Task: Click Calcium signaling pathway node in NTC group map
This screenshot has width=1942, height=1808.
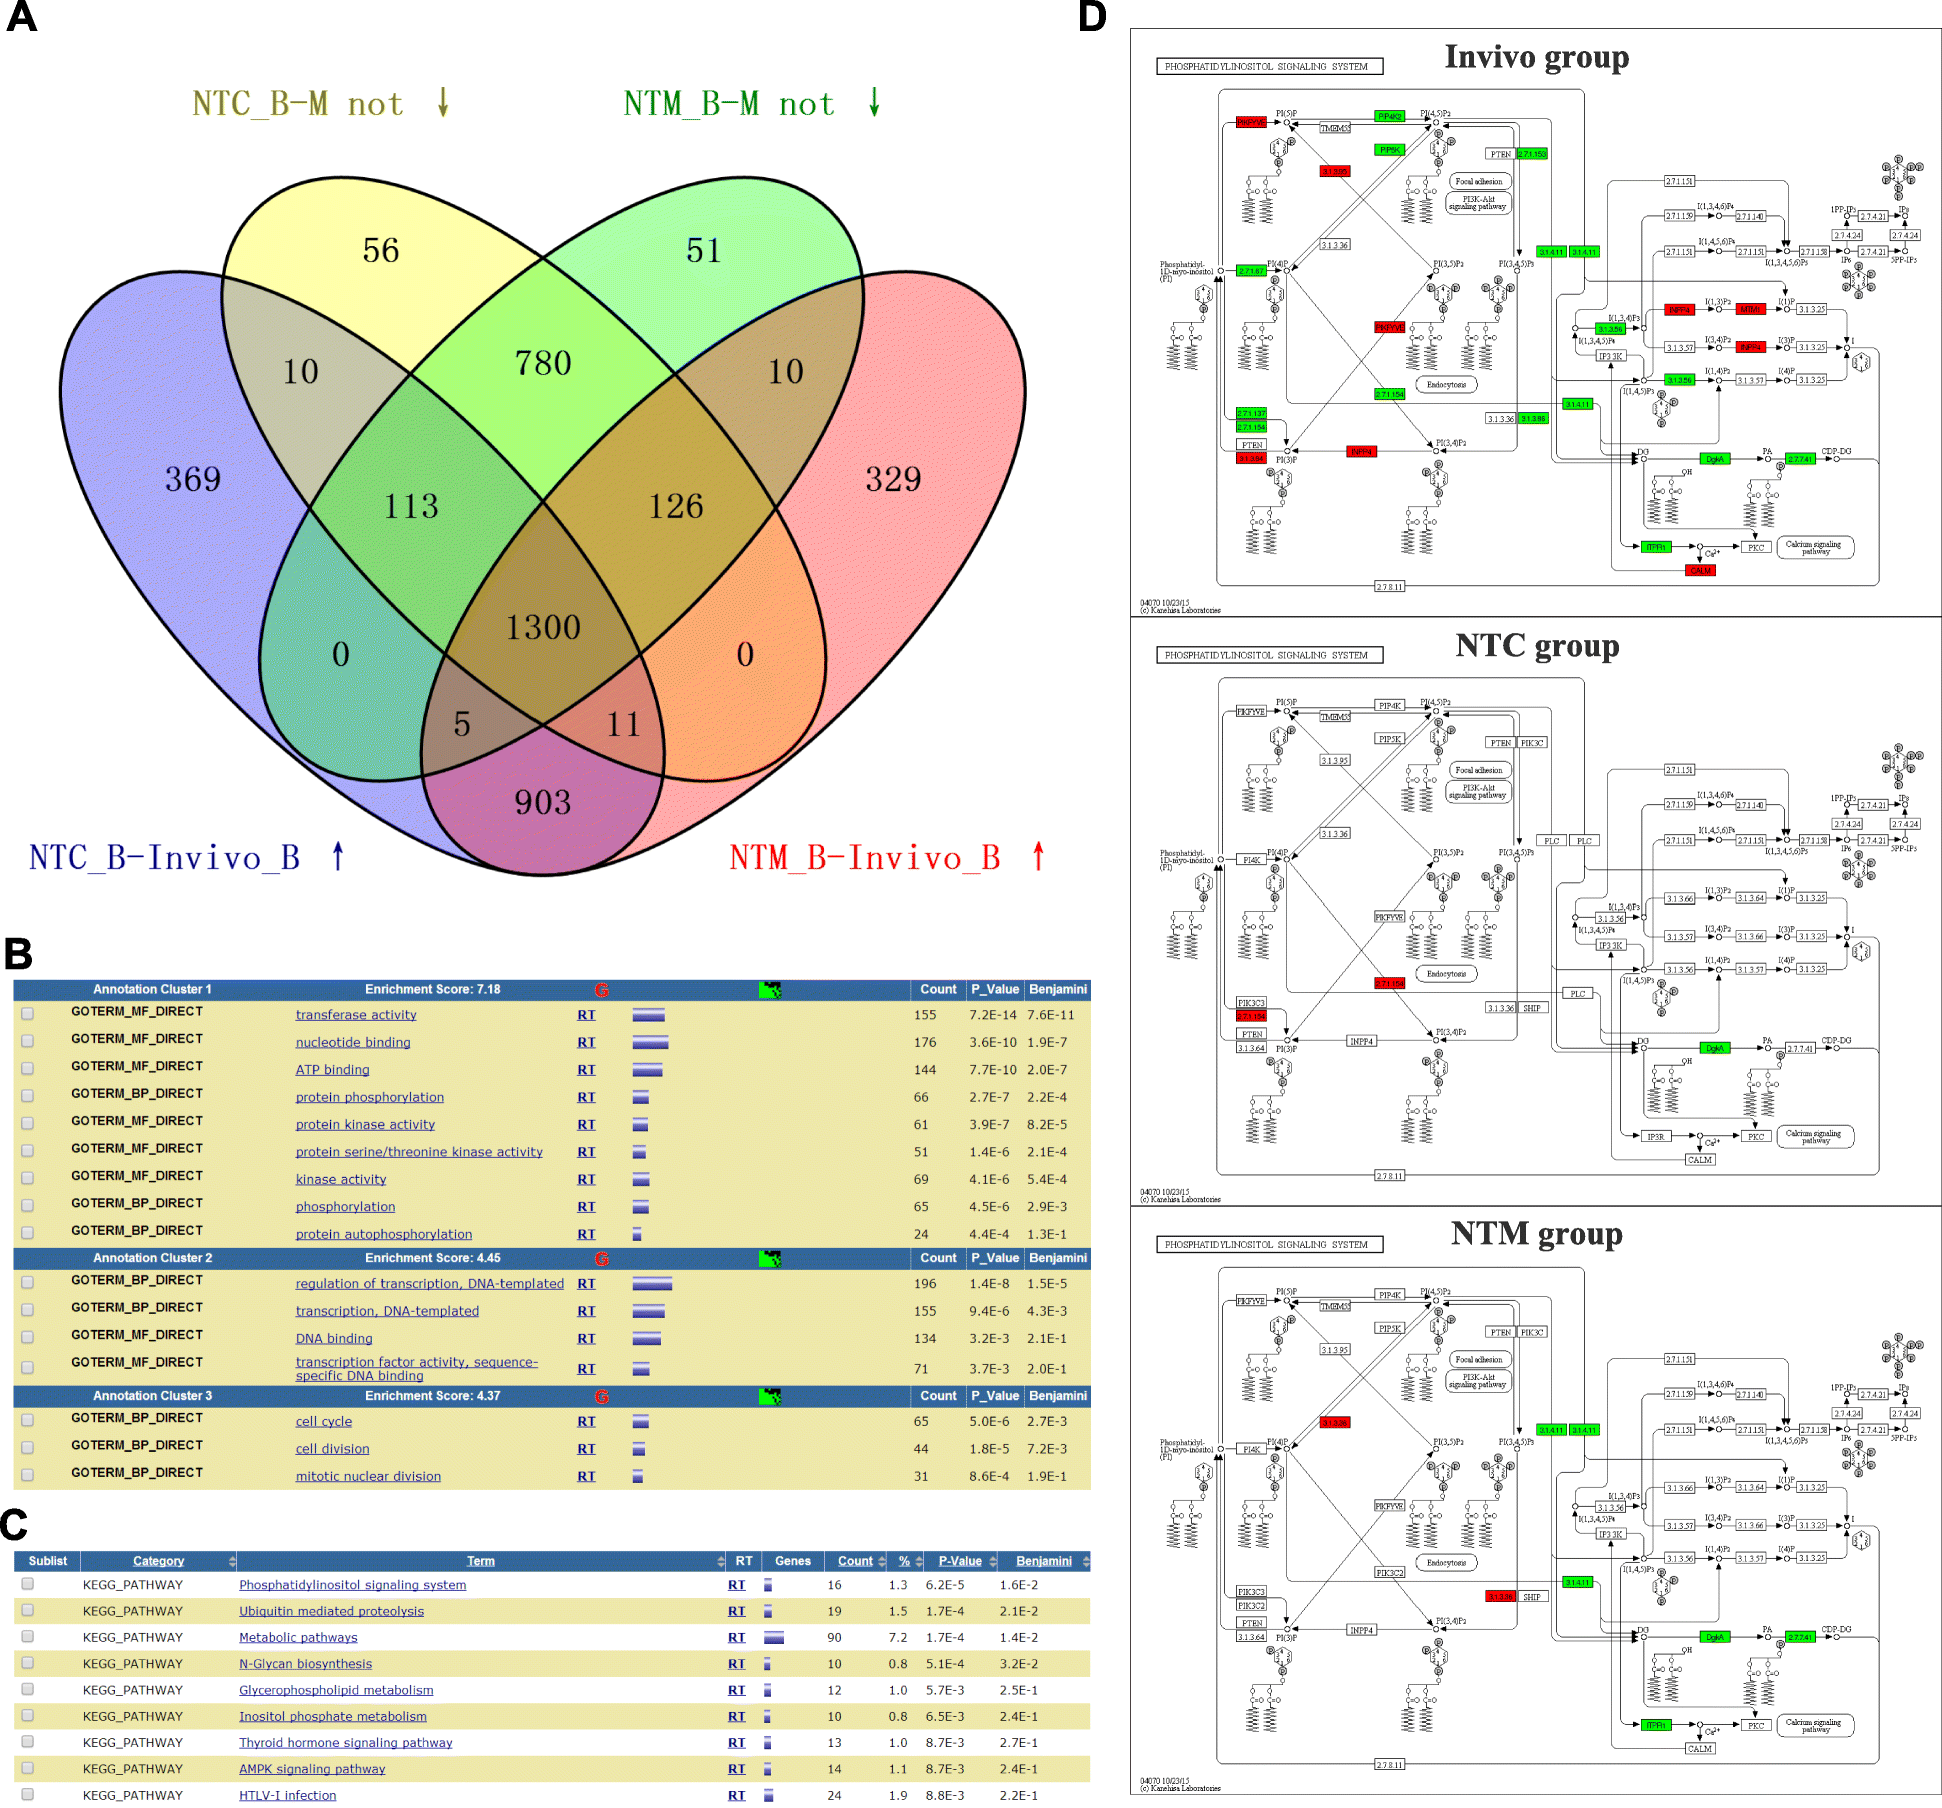Action: (1815, 1135)
